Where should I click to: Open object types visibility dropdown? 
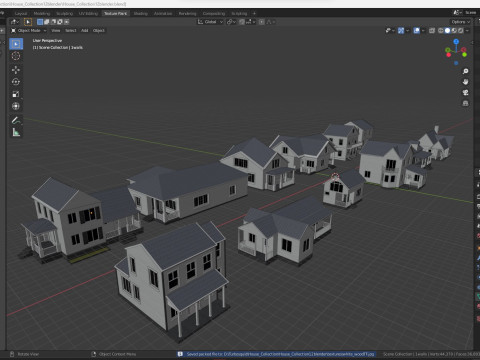[x=390, y=31]
